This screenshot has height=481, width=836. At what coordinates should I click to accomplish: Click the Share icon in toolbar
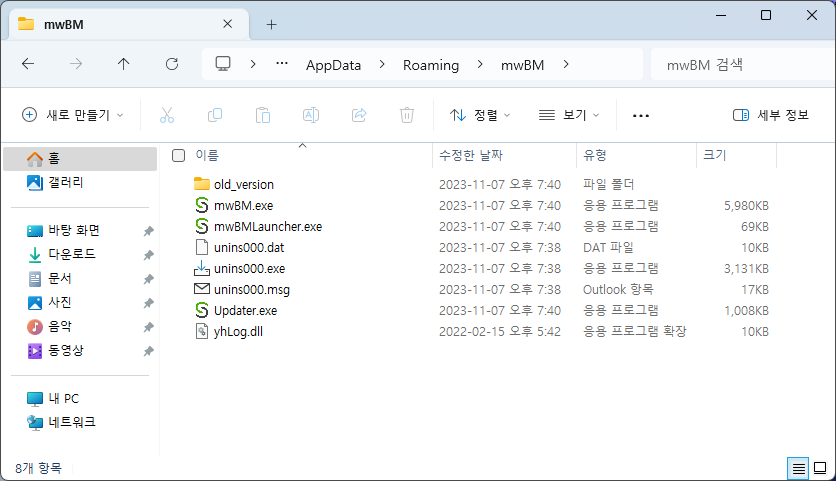(359, 115)
